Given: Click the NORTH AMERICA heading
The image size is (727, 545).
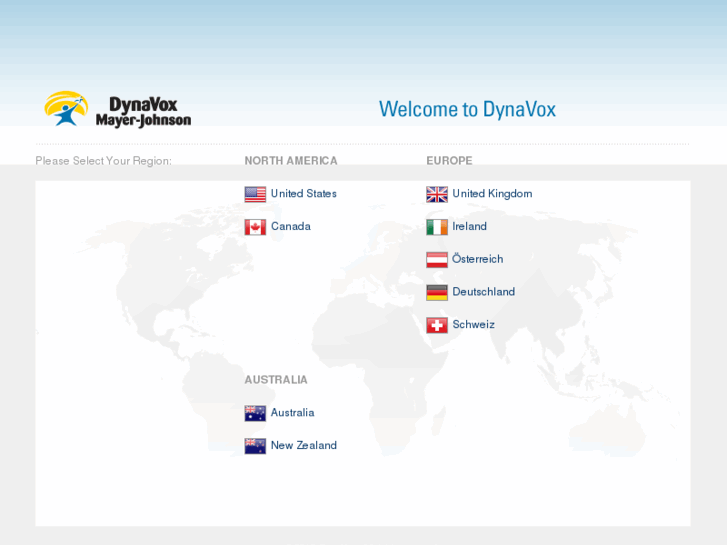Looking at the screenshot, I should 291,160.
